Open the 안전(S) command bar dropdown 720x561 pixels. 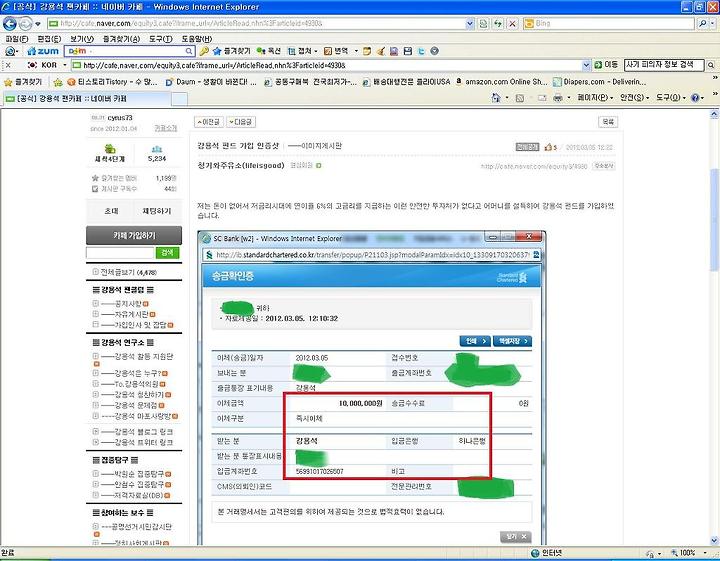point(635,98)
